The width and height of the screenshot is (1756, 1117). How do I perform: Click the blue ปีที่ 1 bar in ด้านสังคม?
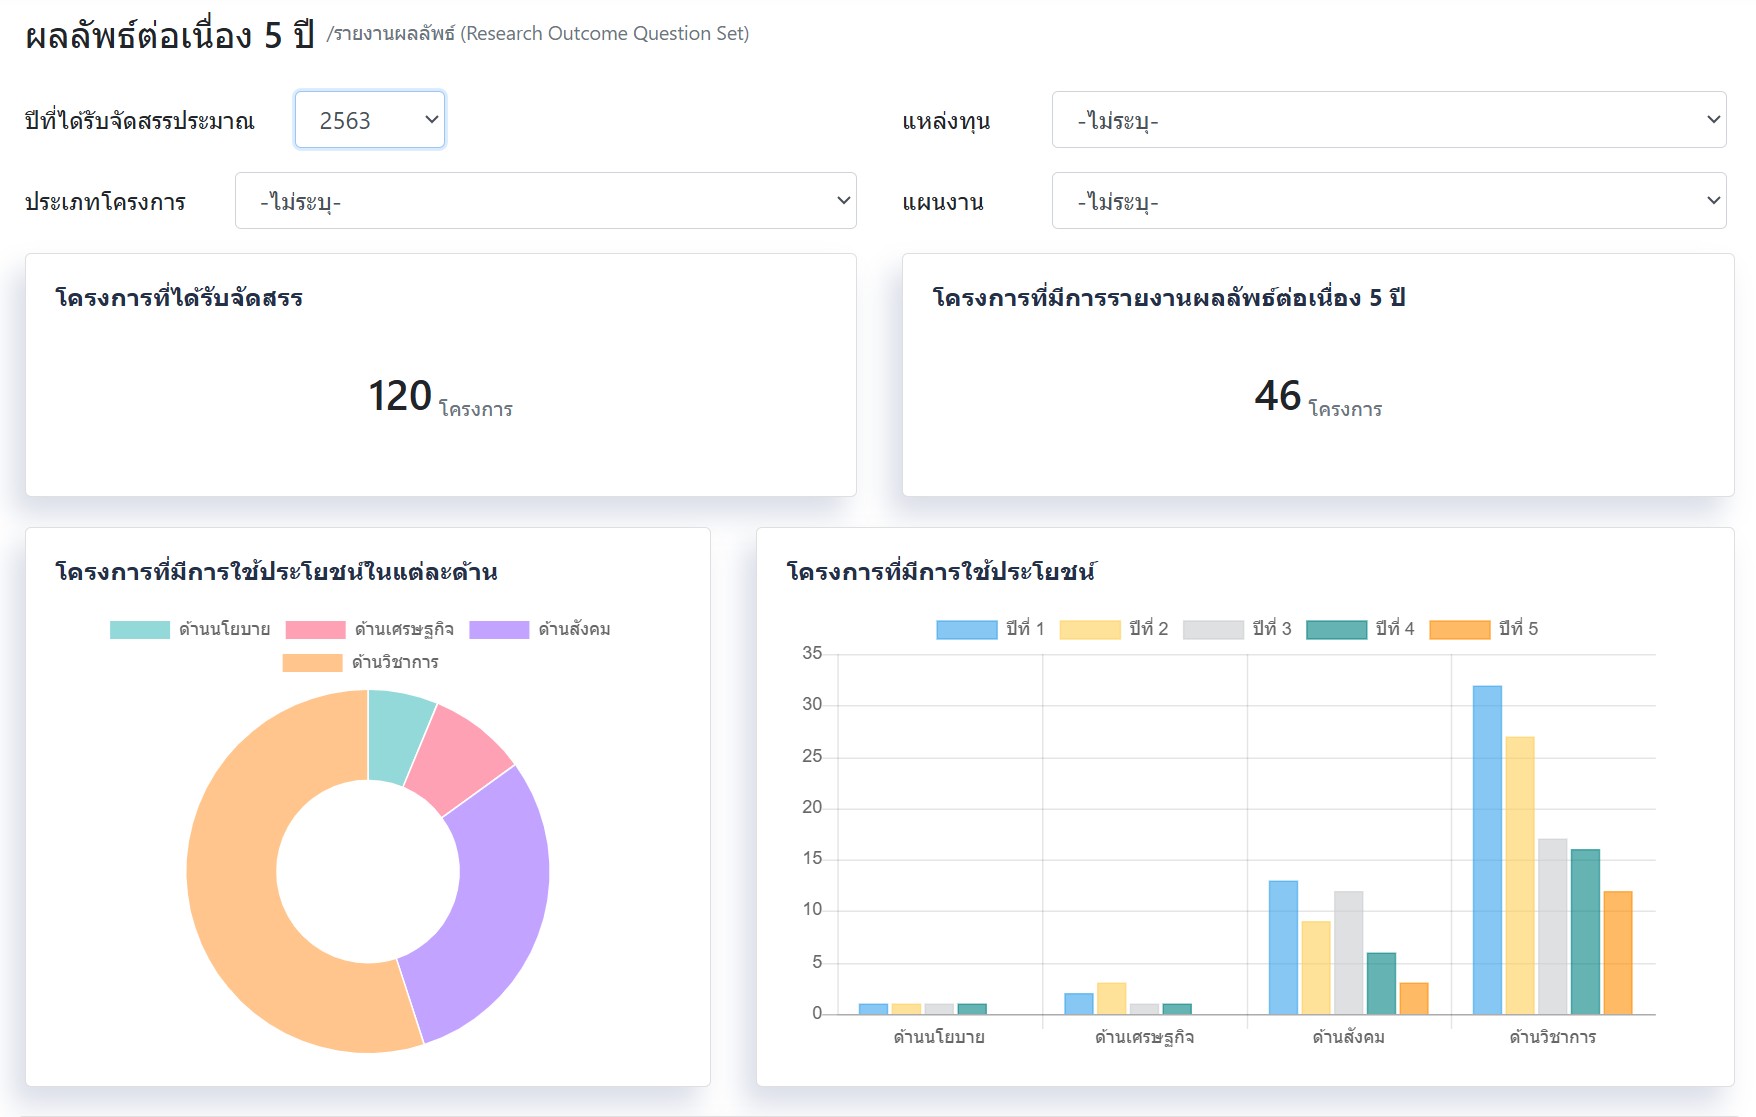coord(1283,947)
